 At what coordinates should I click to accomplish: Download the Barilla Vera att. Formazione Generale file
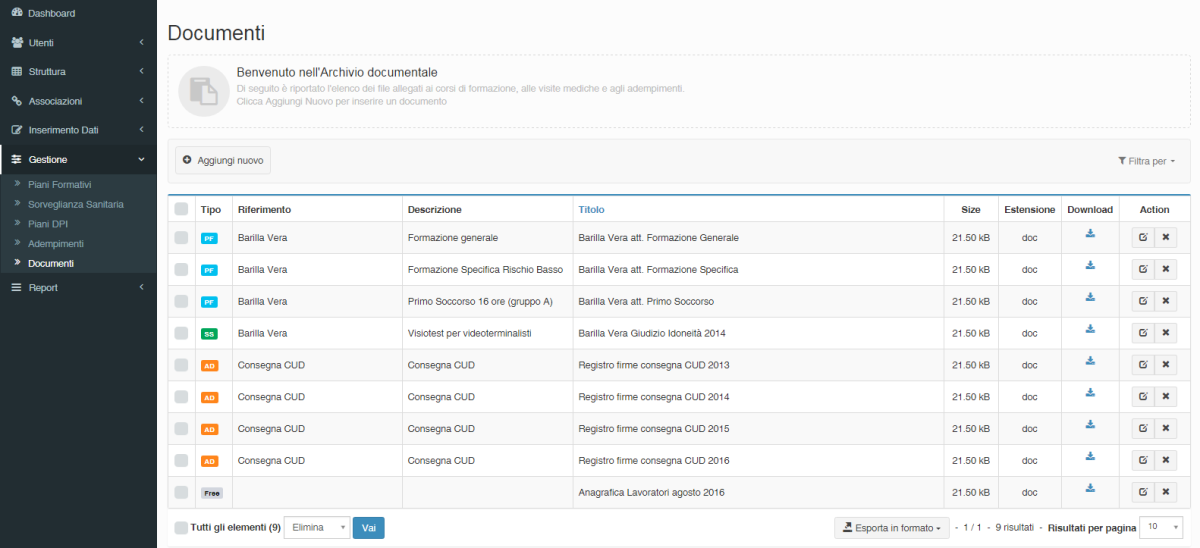click(x=1090, y=235)
